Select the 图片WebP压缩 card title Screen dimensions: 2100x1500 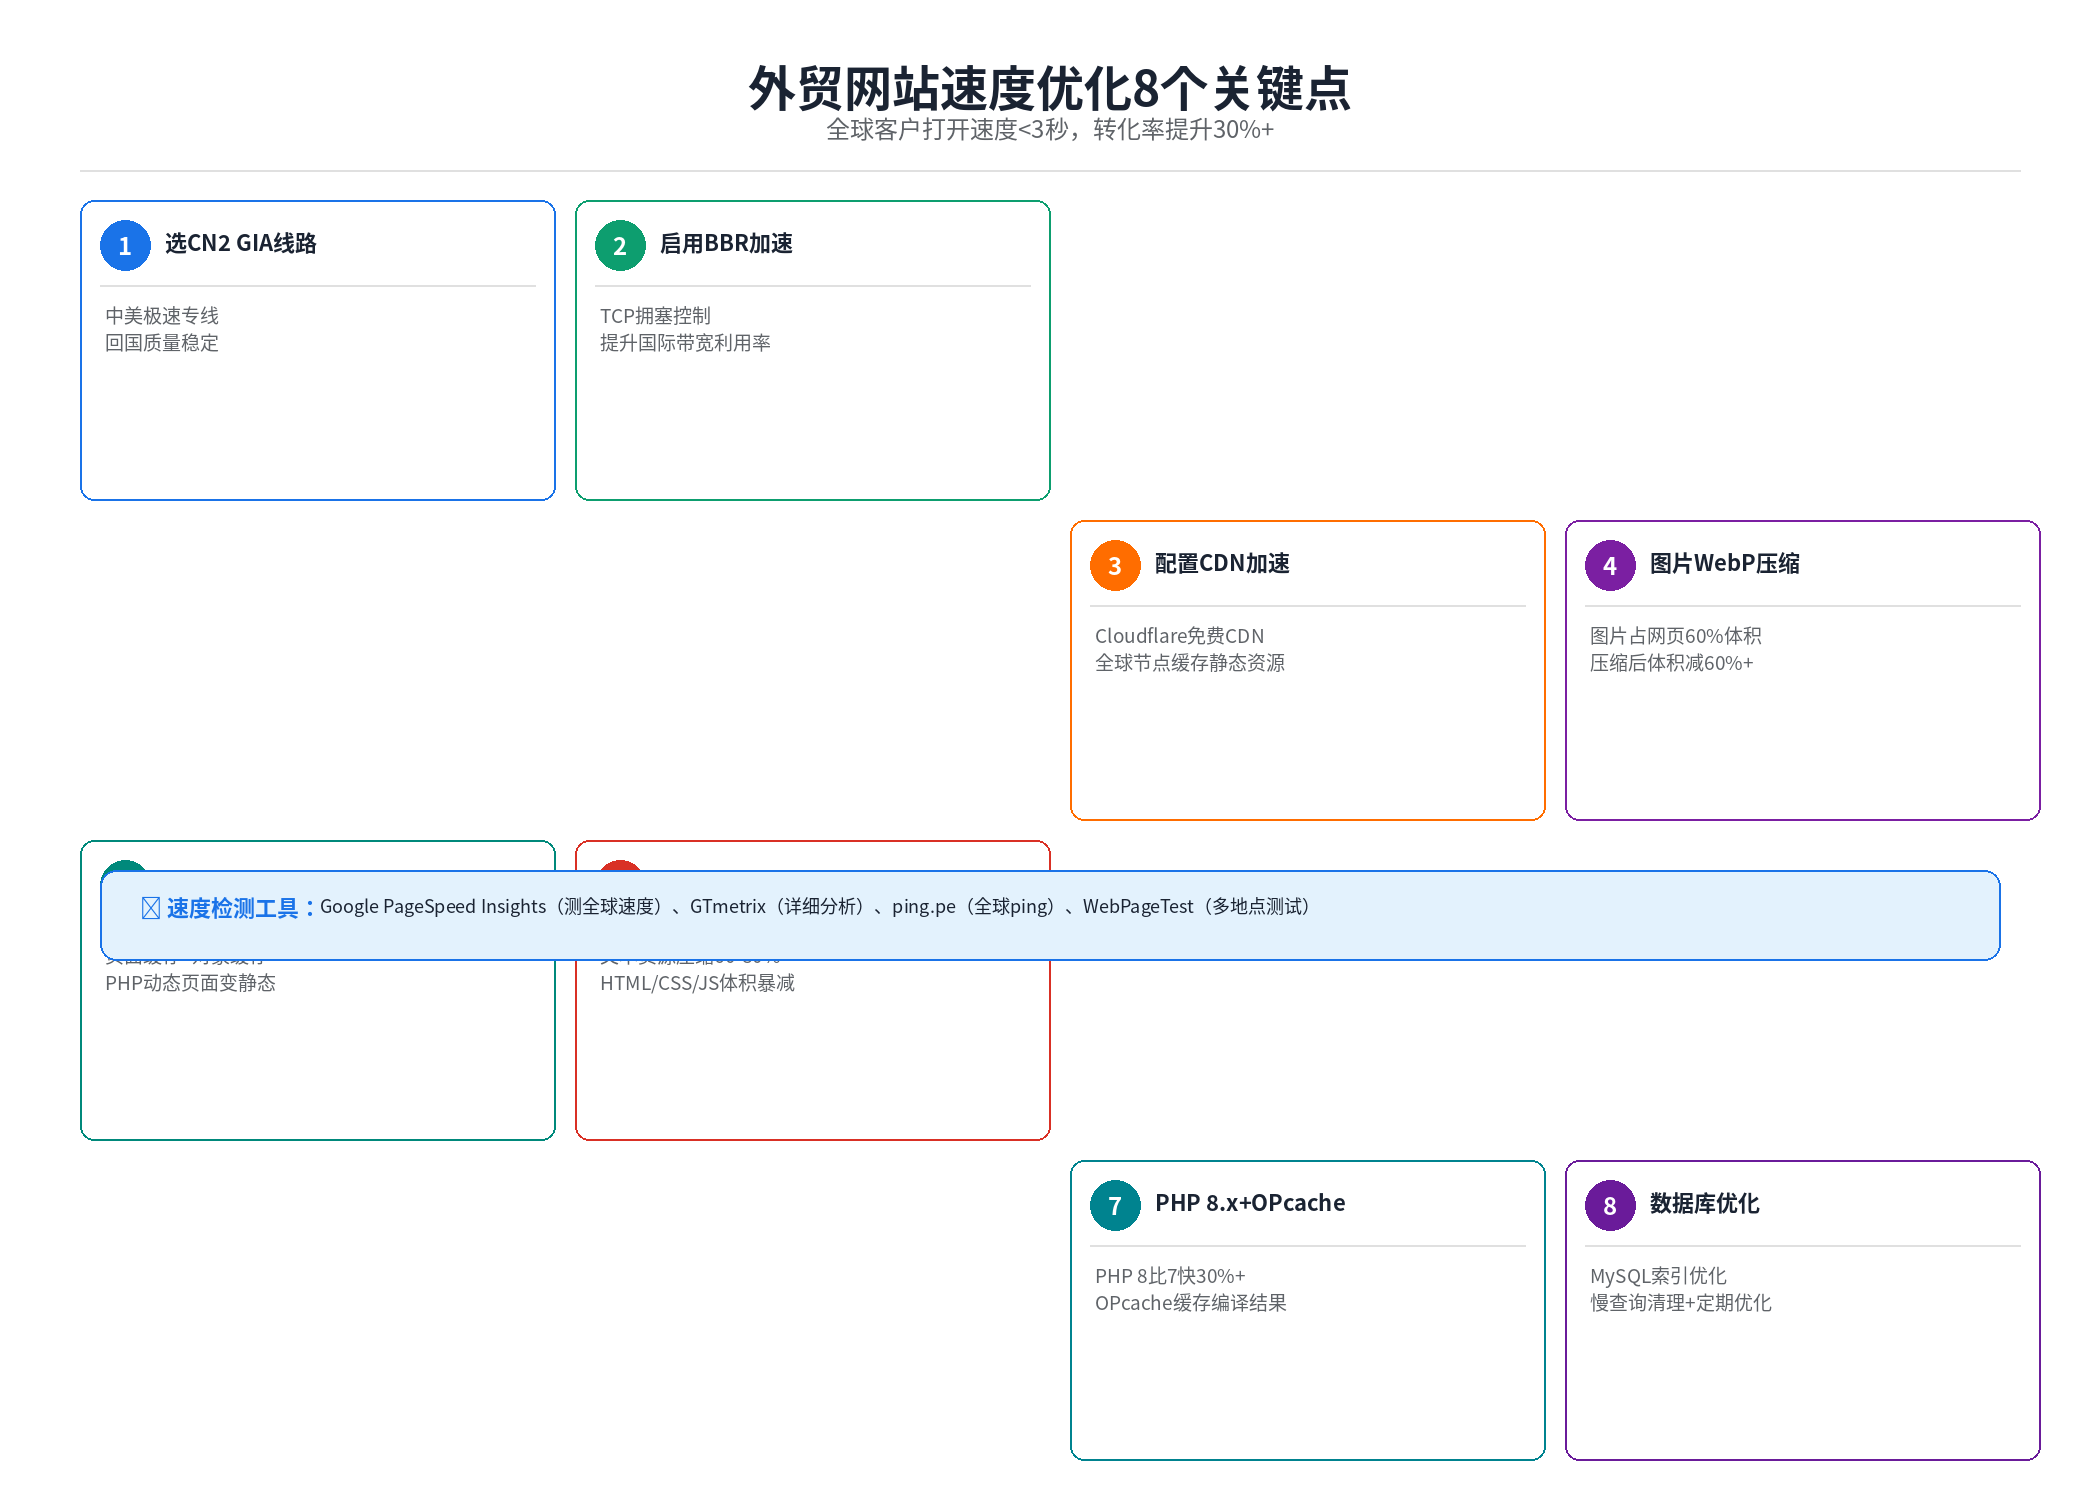tap(1725, 564)
